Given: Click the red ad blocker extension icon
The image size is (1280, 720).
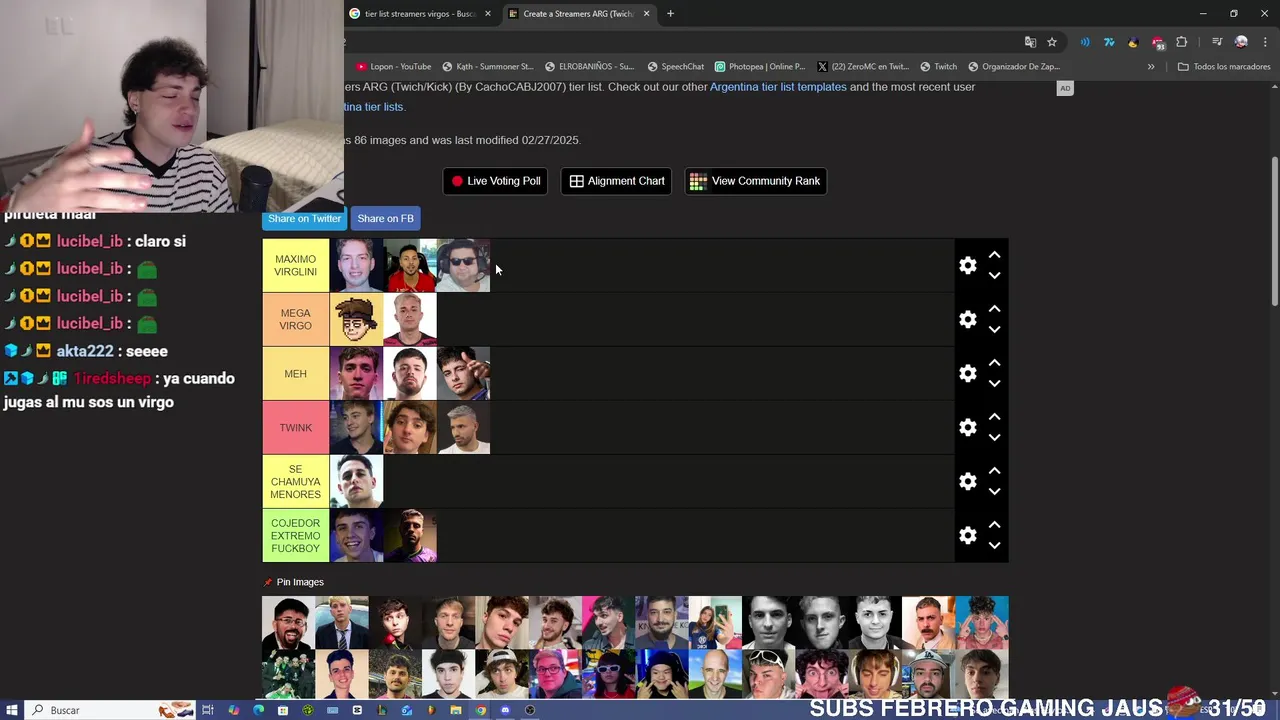Looking at the screenshot, I should point(1158,42).
